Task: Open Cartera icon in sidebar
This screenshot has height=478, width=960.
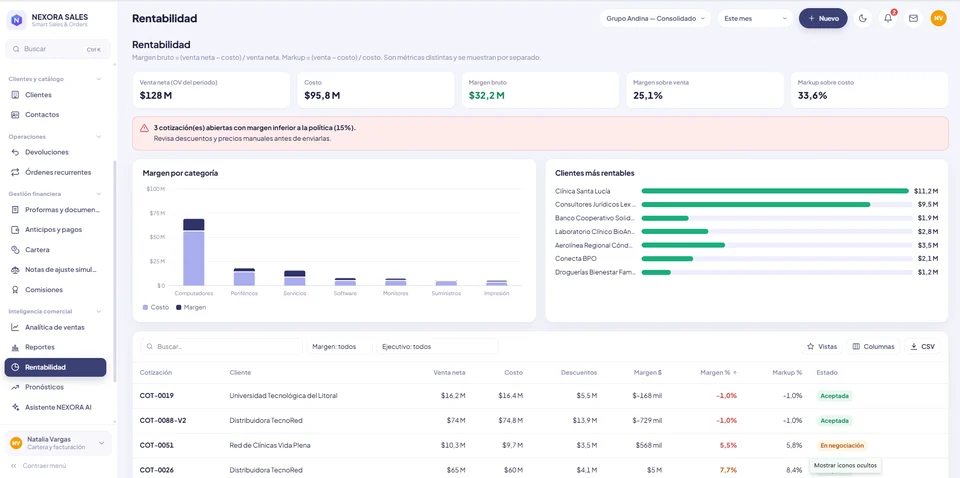Action: (15, 250)
